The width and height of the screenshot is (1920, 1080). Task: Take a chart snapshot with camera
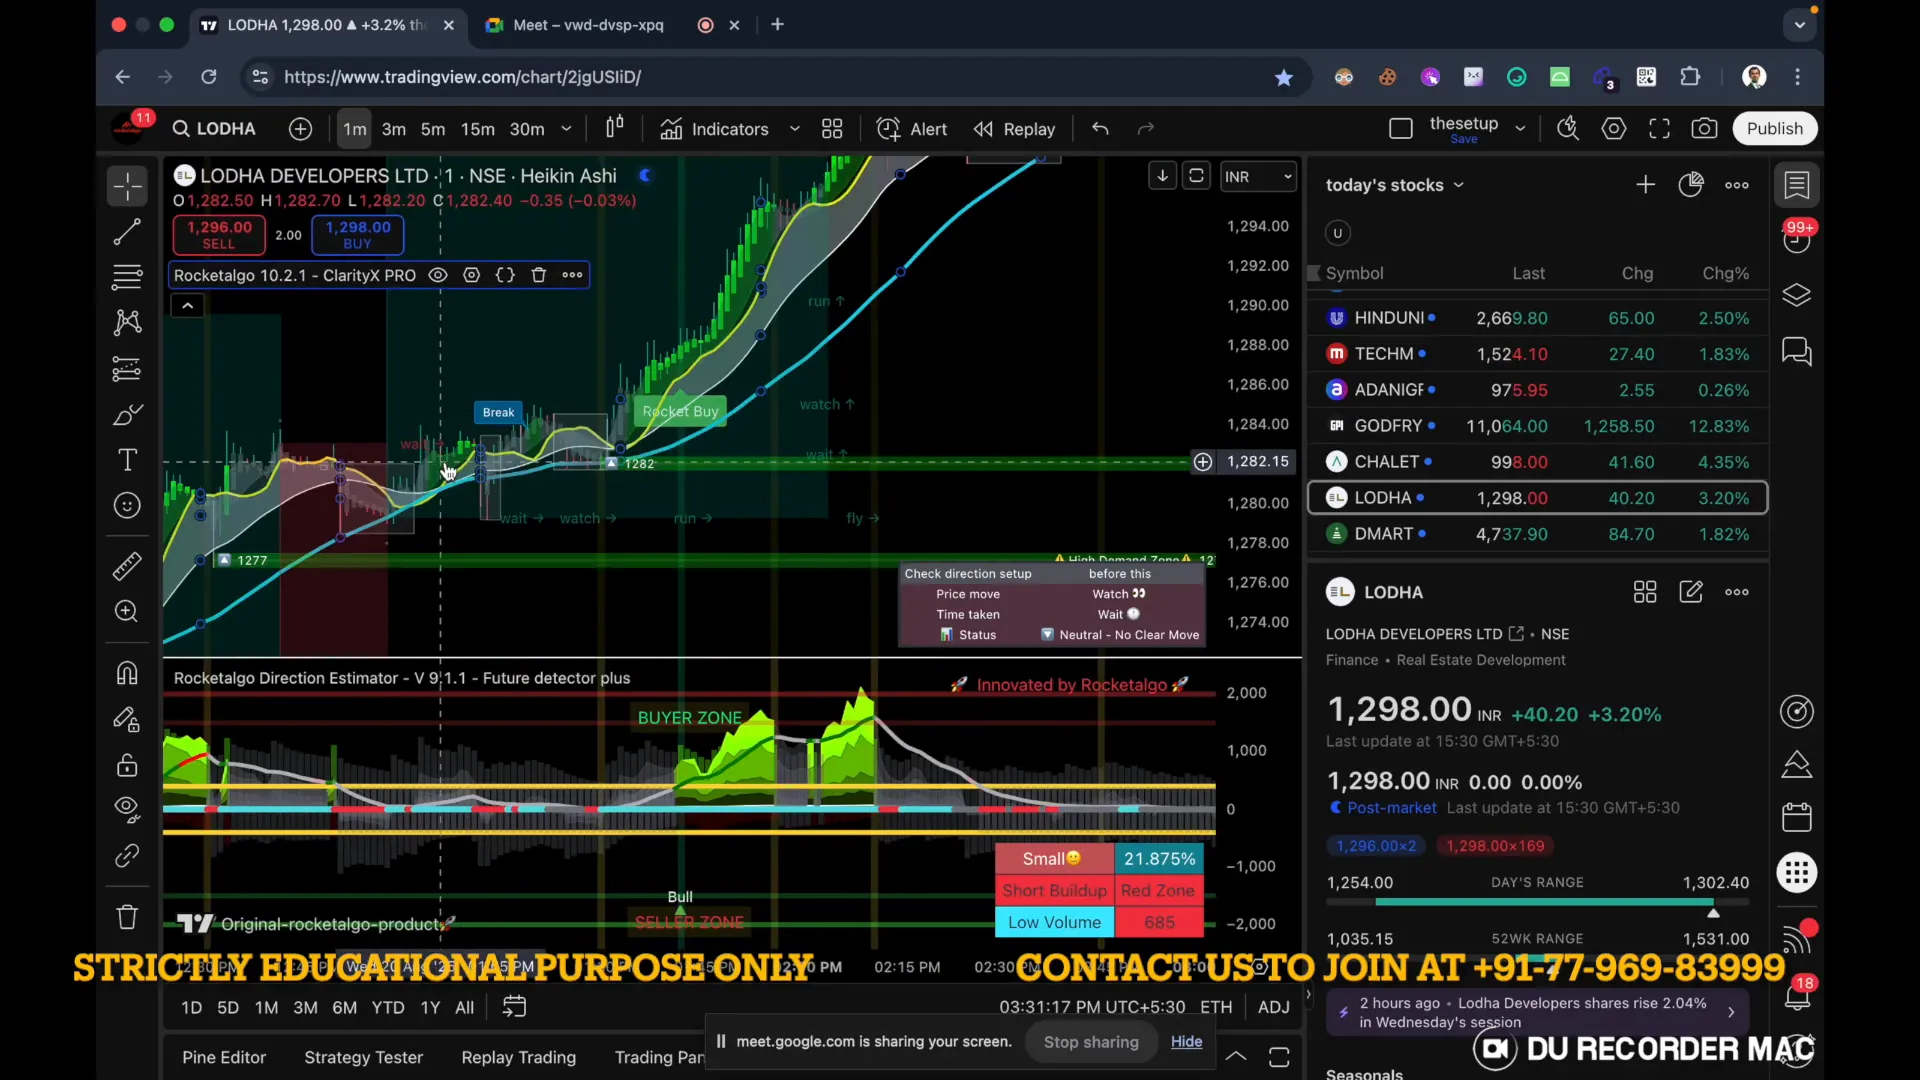[x=1704, y=129]
